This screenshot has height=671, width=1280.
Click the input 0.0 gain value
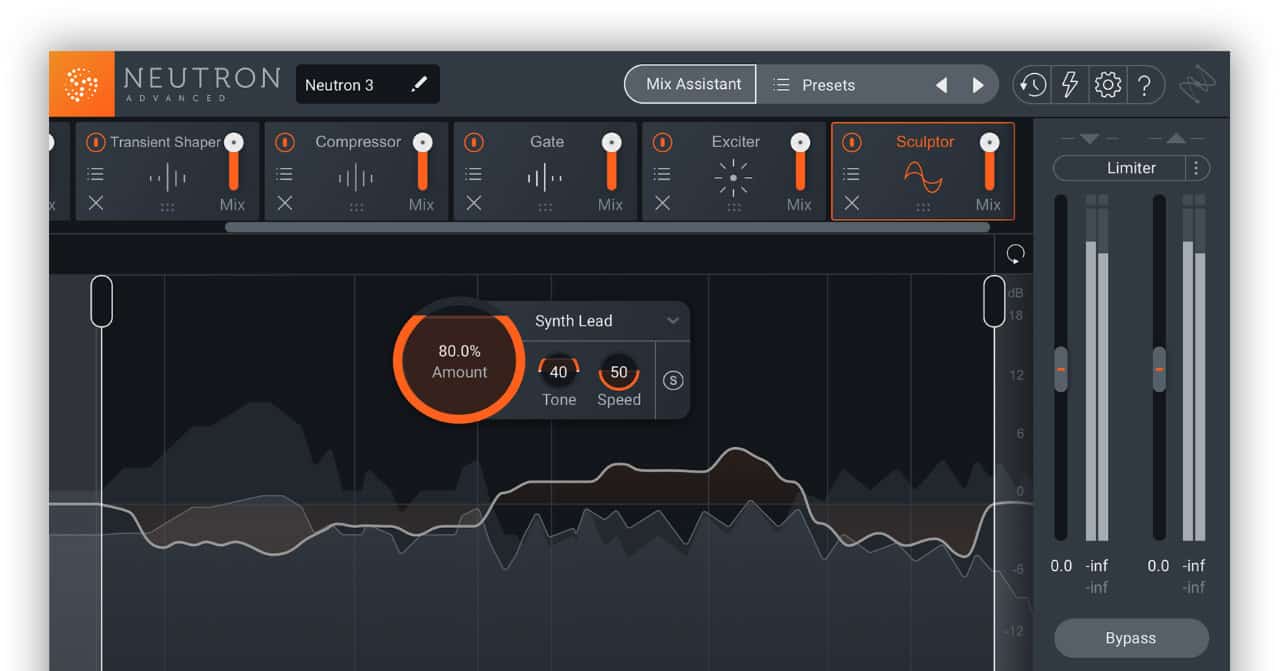tap(1061, 566)
